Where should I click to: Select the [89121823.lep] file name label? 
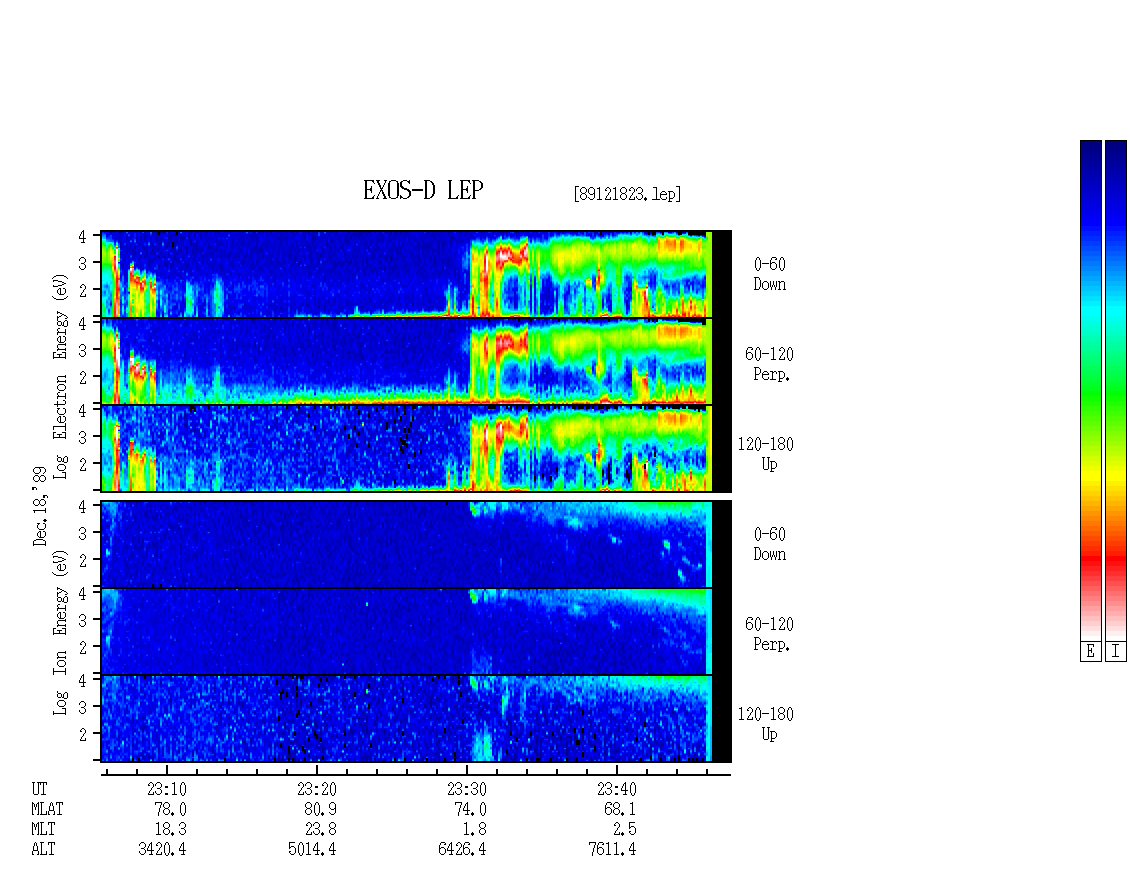627,194
